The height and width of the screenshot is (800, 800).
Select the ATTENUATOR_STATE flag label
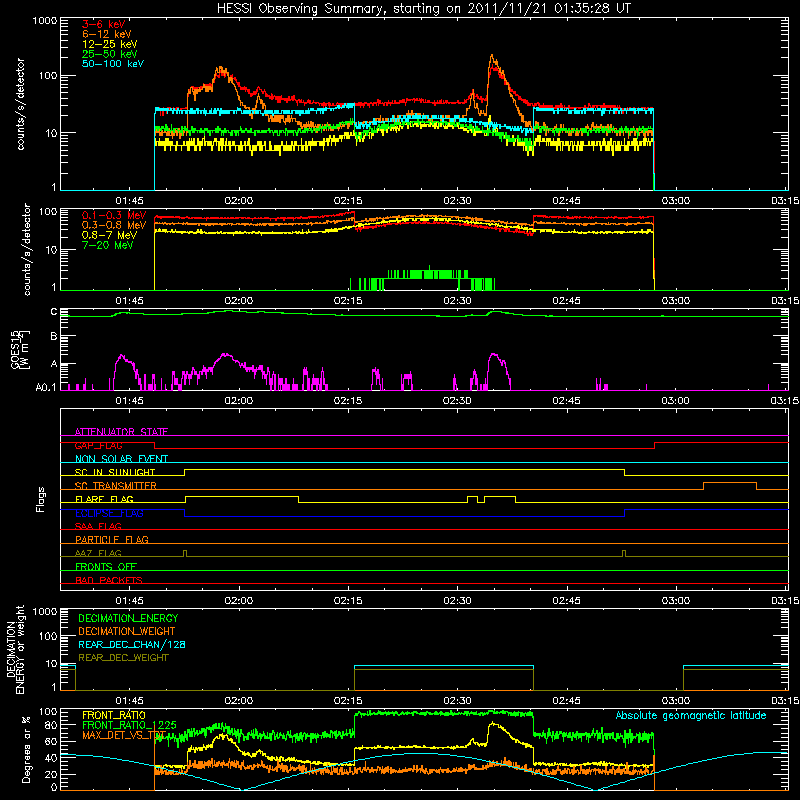(121, 432)
